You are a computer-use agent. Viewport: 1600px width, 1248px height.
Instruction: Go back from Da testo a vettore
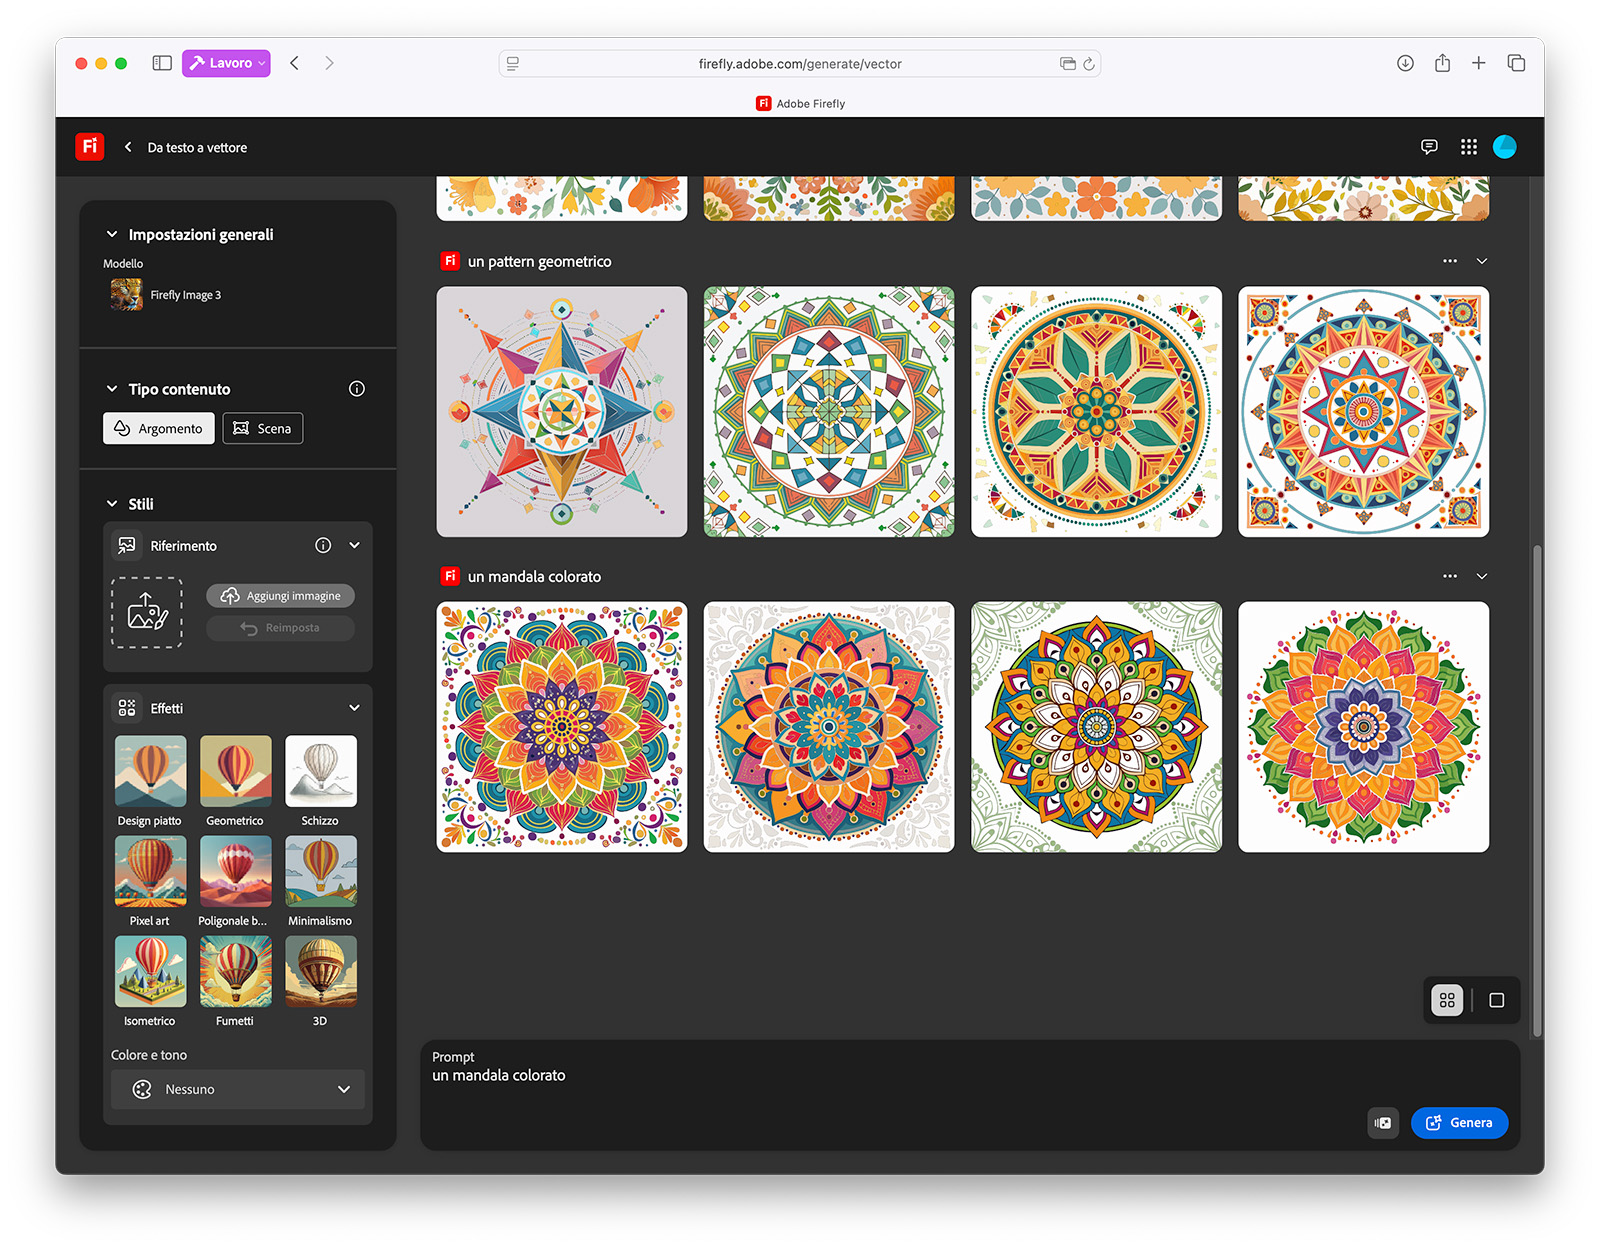pyautogui.click(x=128, y=147)
